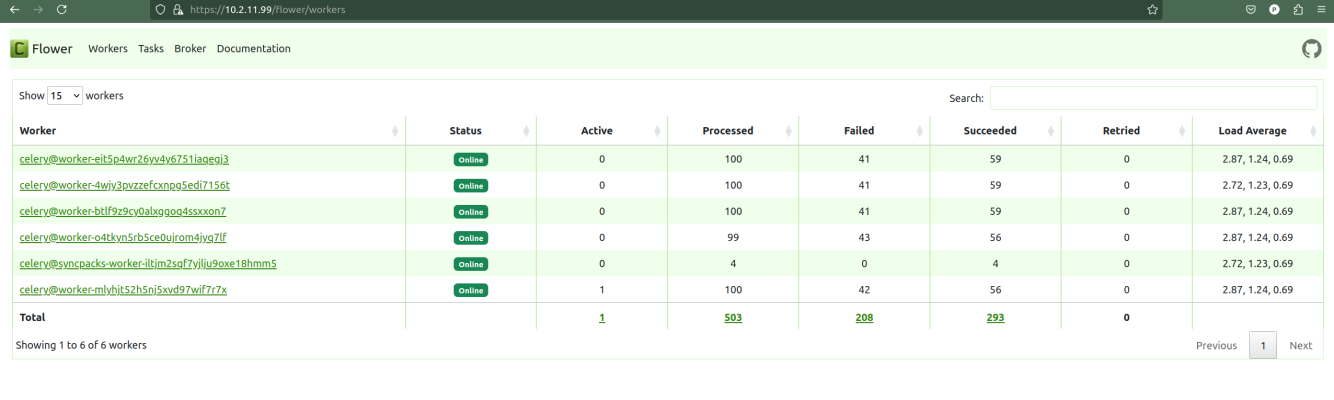The width and height of the screenshot is (1334, 400).
Task: Open the GitHub repository icon link
Action: click(1311, 49)
